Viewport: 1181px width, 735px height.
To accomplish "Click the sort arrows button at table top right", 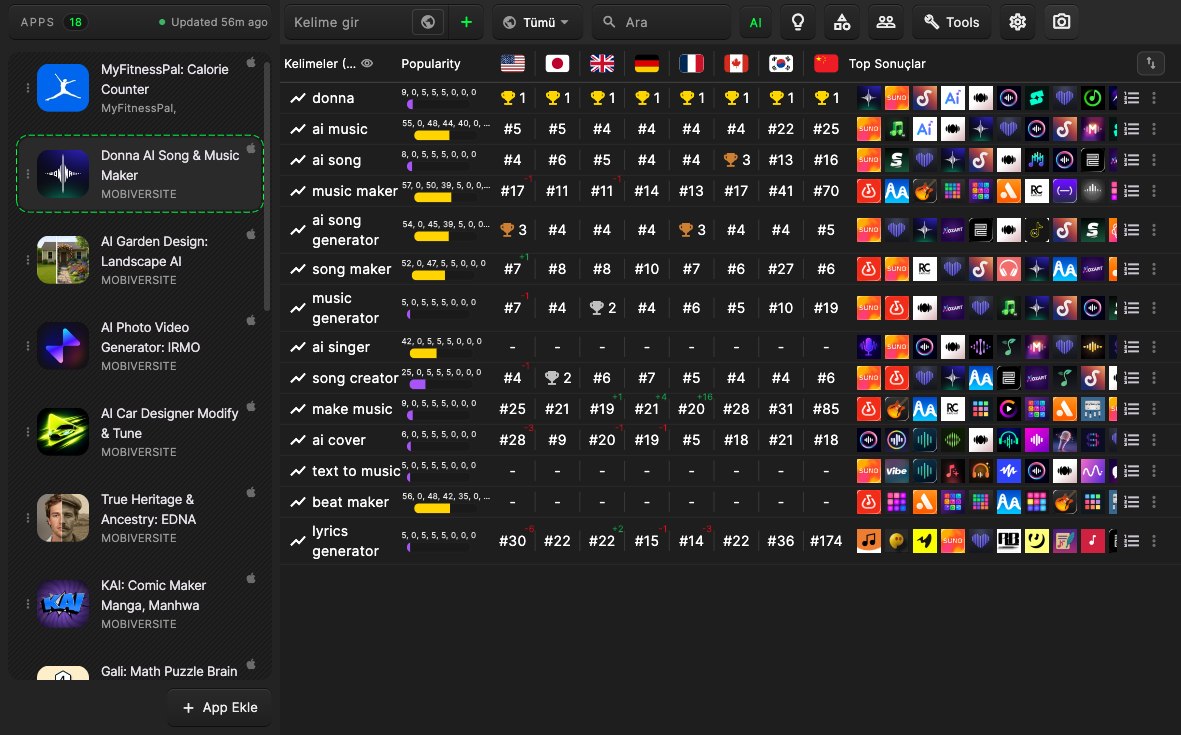I will click(1151, 63).
